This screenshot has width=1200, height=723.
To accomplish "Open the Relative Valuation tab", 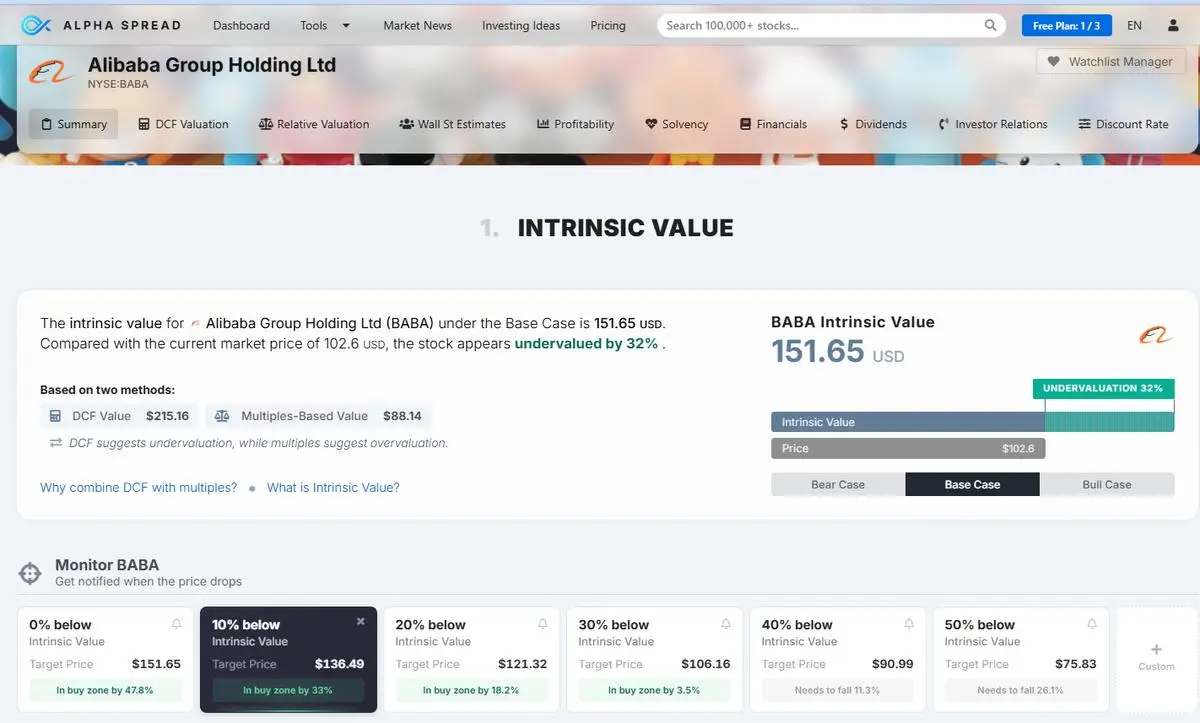I will point(314,124).
